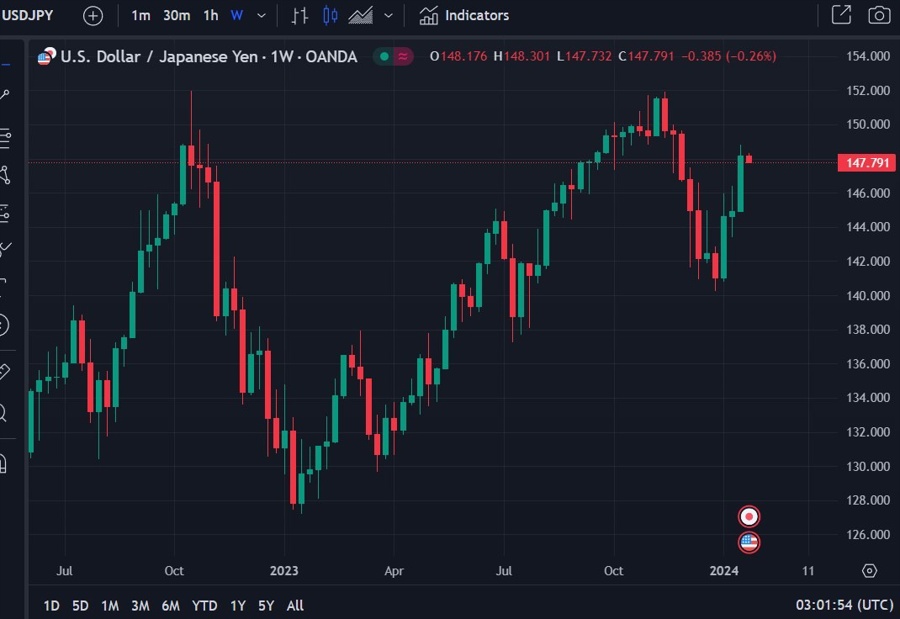Open the USDJPY symbol search
Image resolution: width=900 pixels, height=619 pixels.
27,16
